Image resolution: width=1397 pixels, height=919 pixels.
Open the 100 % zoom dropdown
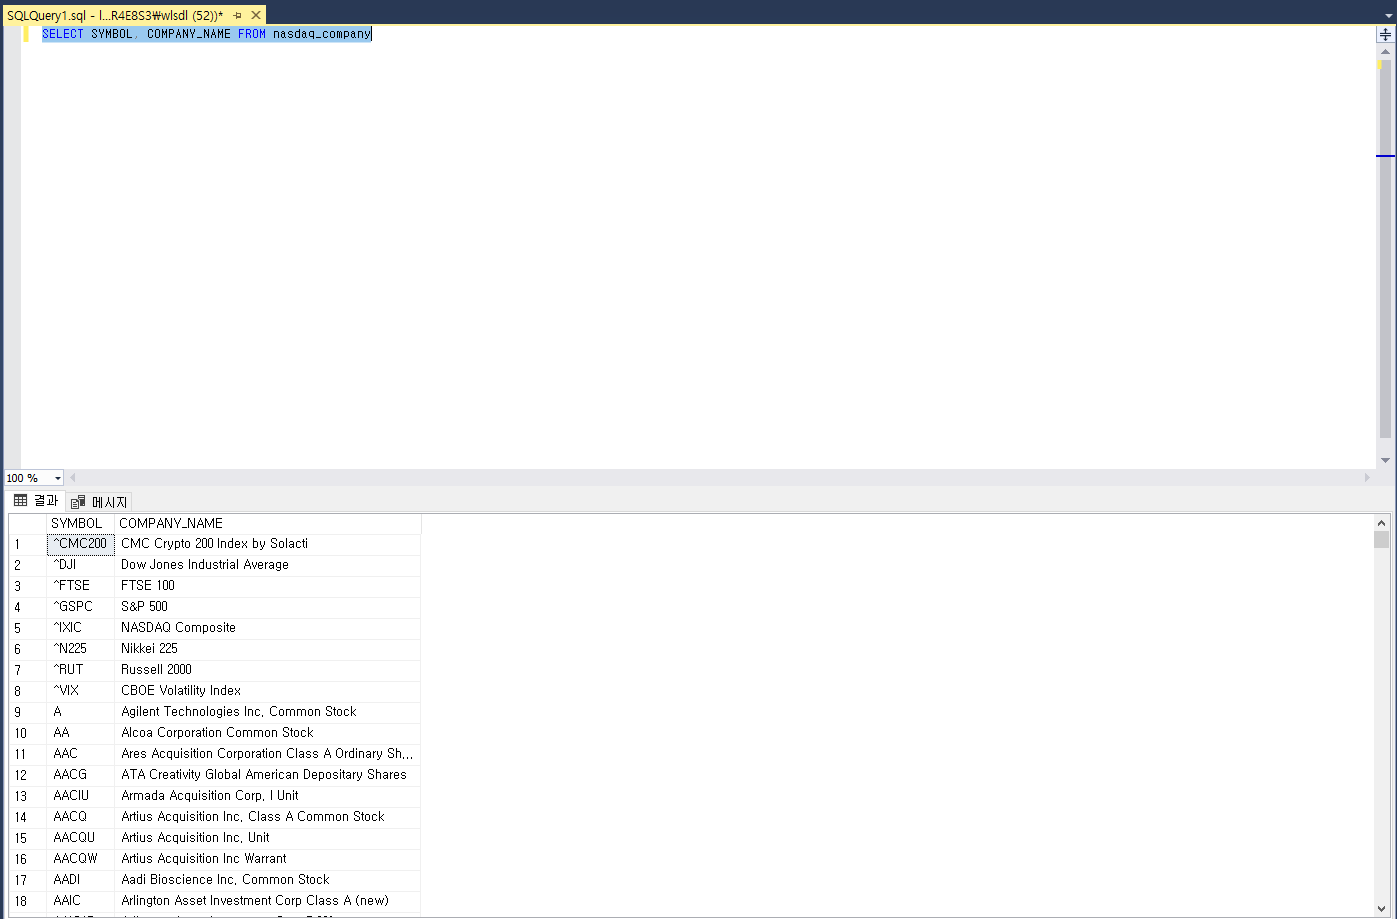coord(57,478)
